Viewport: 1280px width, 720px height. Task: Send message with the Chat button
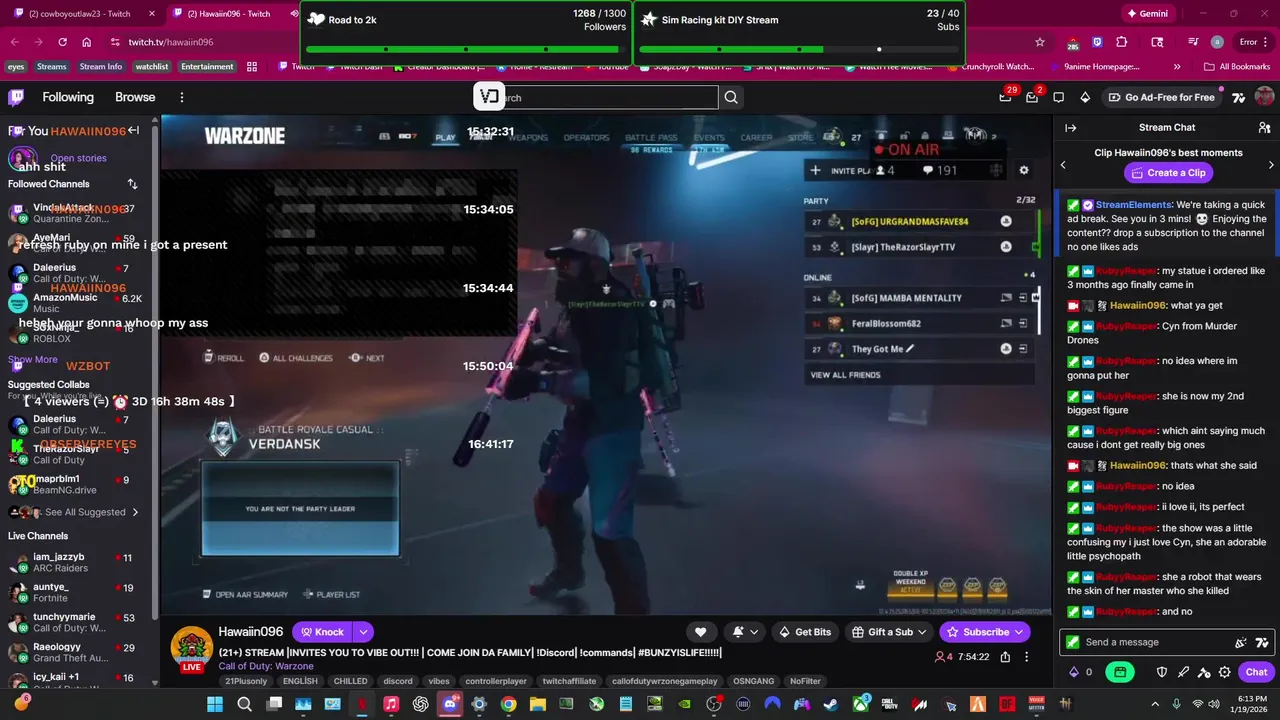pyautogui.click(x=1256, y=672)
